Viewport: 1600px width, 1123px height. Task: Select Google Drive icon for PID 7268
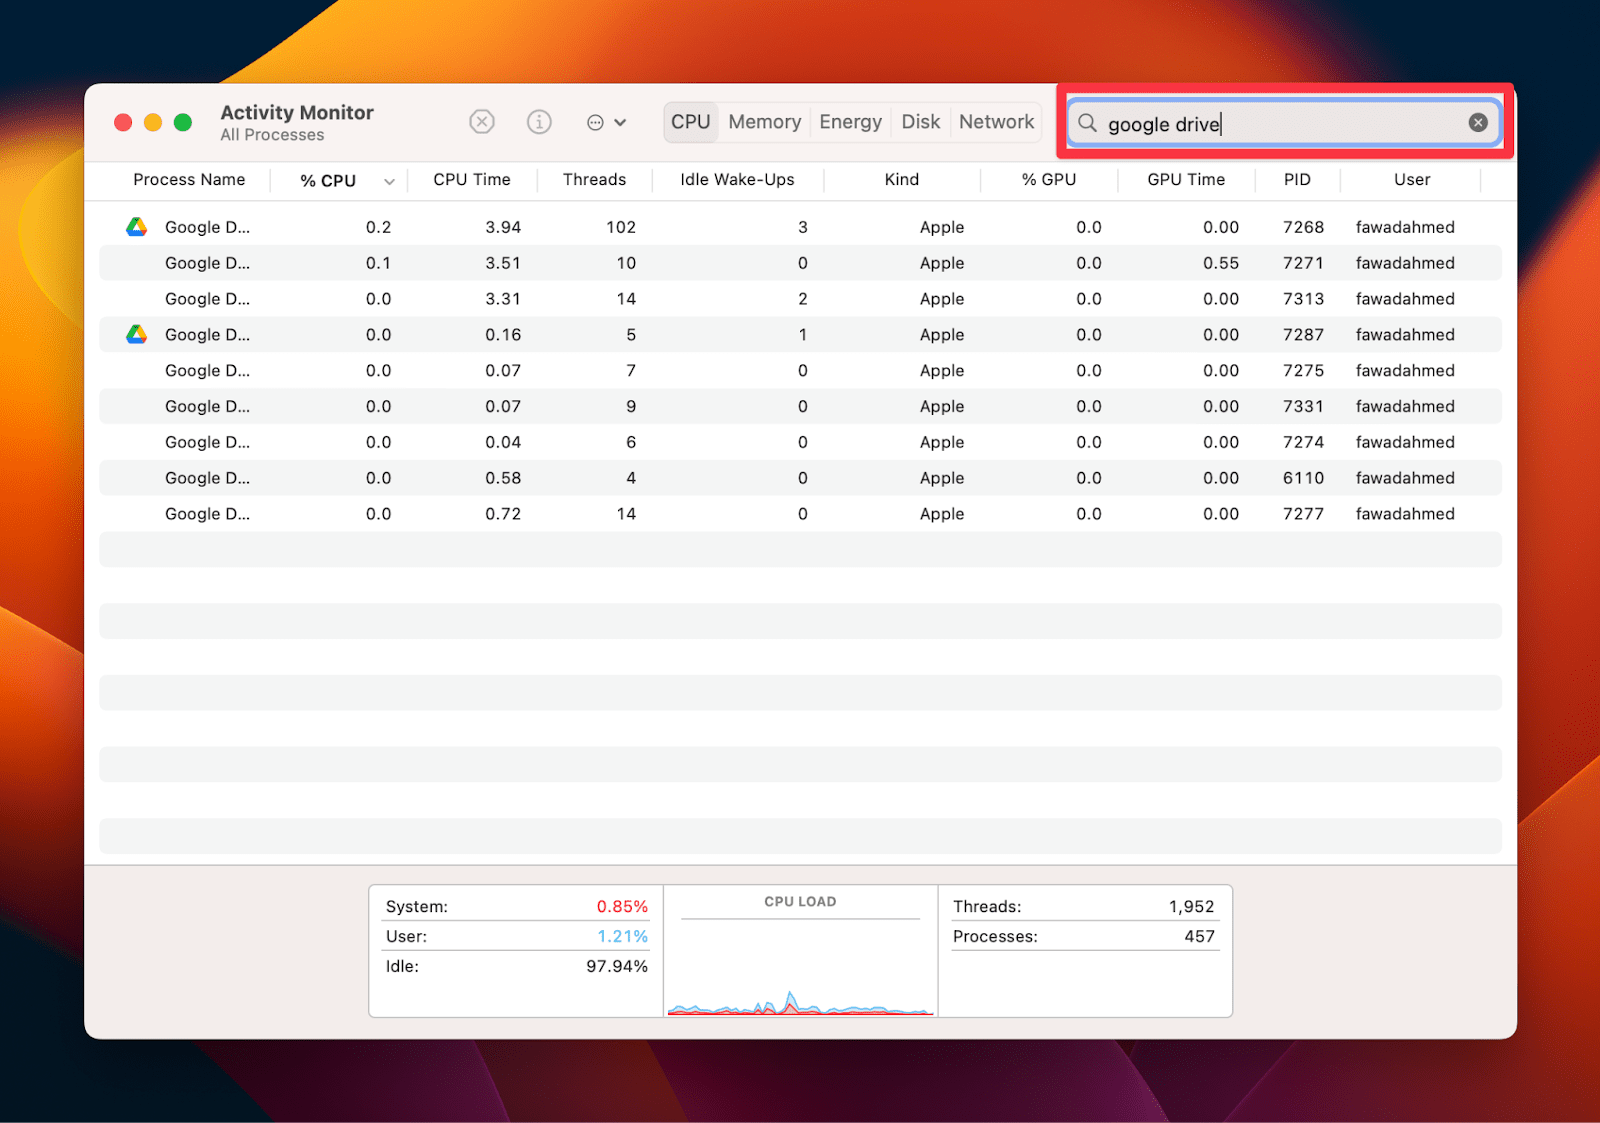pos(137,227)
